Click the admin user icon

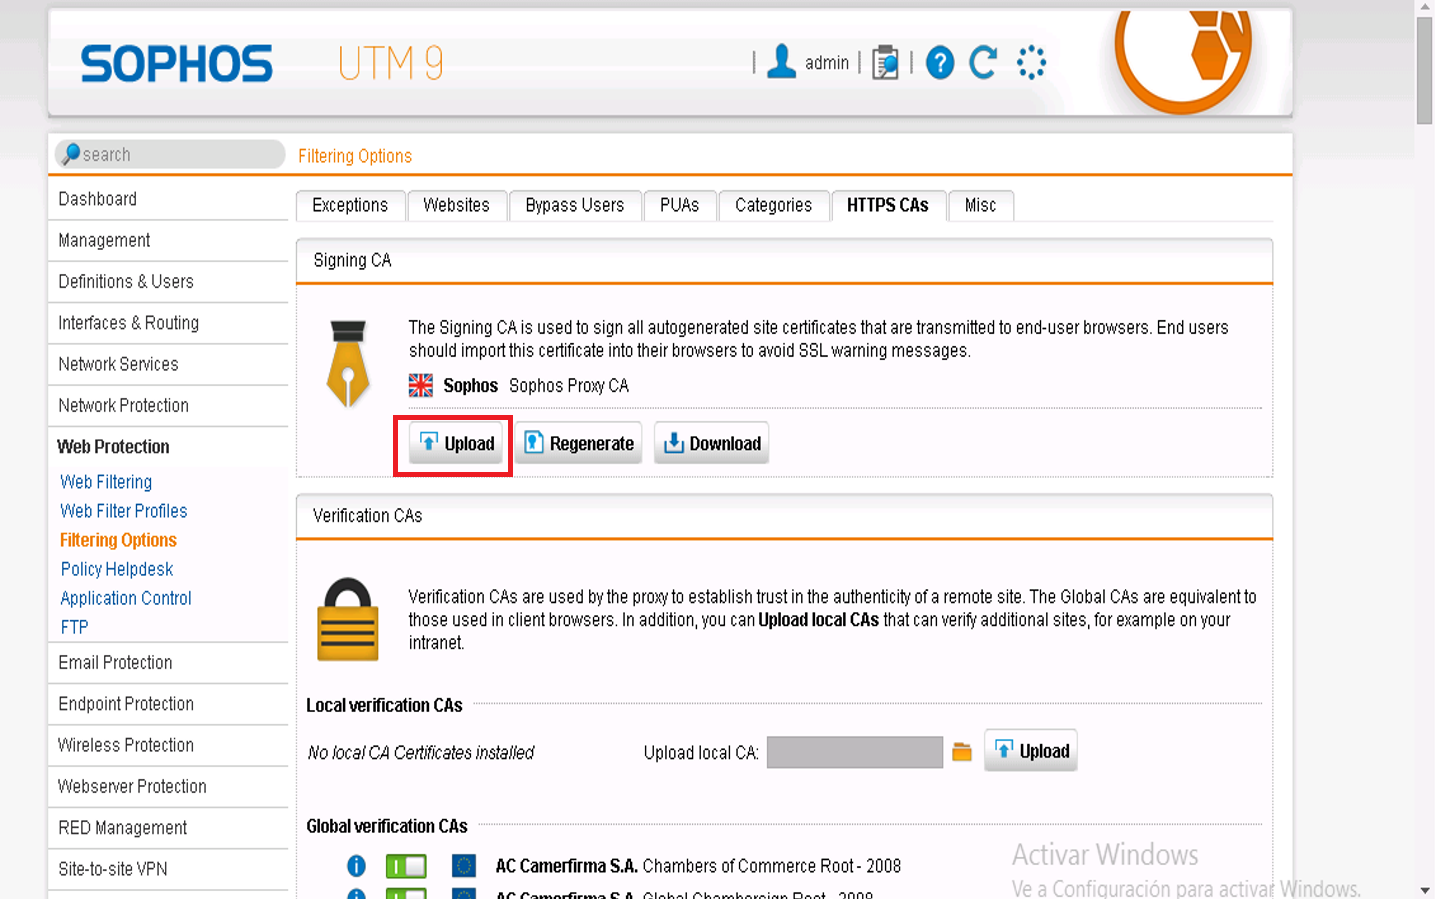(781, 62)
